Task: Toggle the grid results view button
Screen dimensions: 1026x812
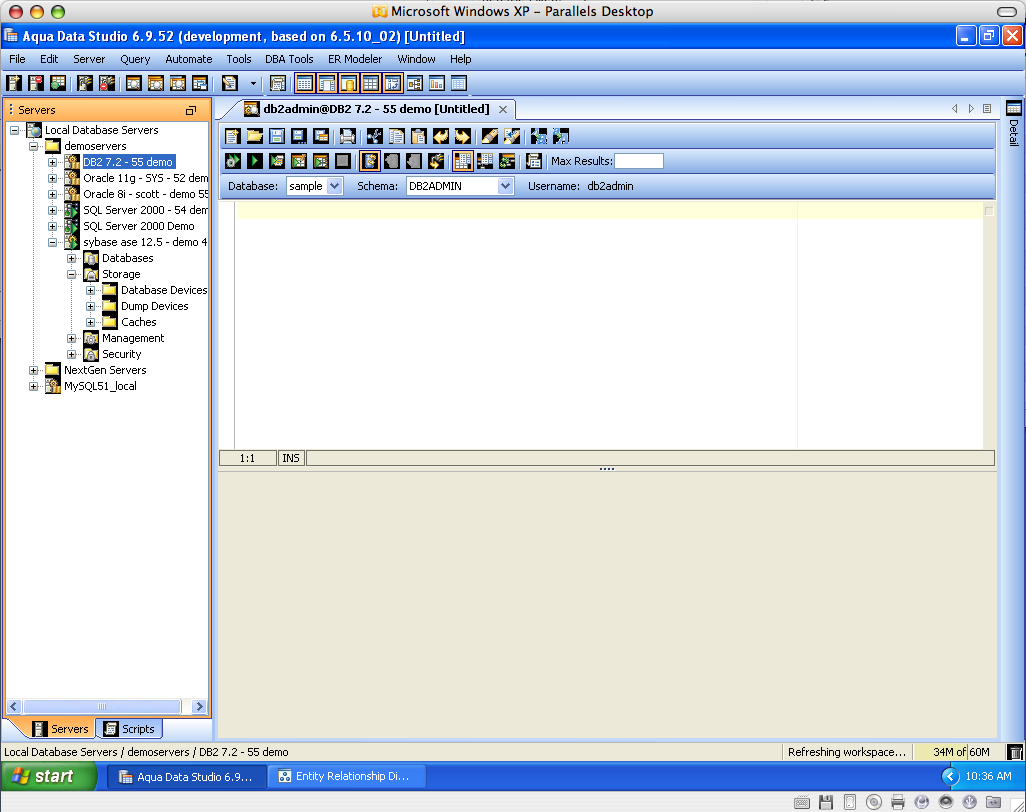Action: (x=463, y=161)
